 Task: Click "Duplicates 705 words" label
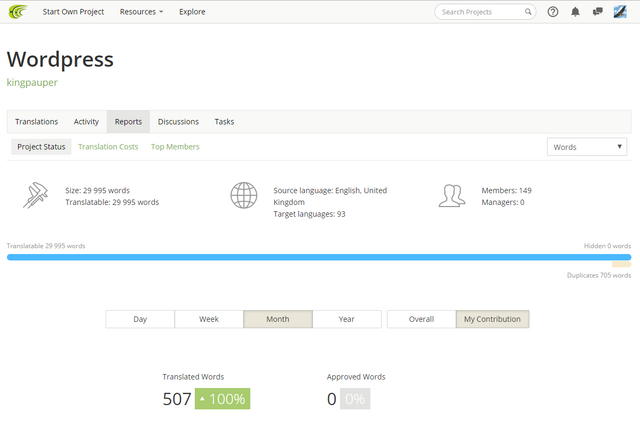click(x=599, y=275)
